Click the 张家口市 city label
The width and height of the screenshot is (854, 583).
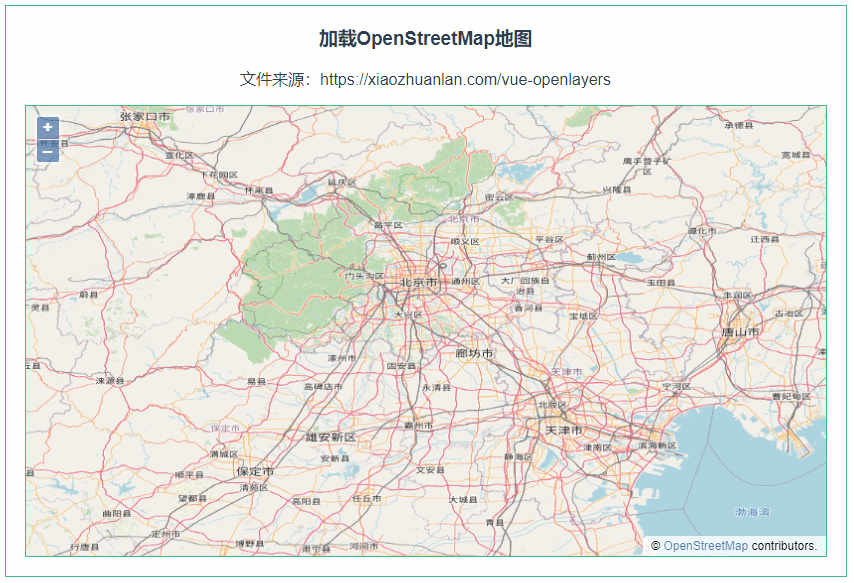[x=145, y=116]
